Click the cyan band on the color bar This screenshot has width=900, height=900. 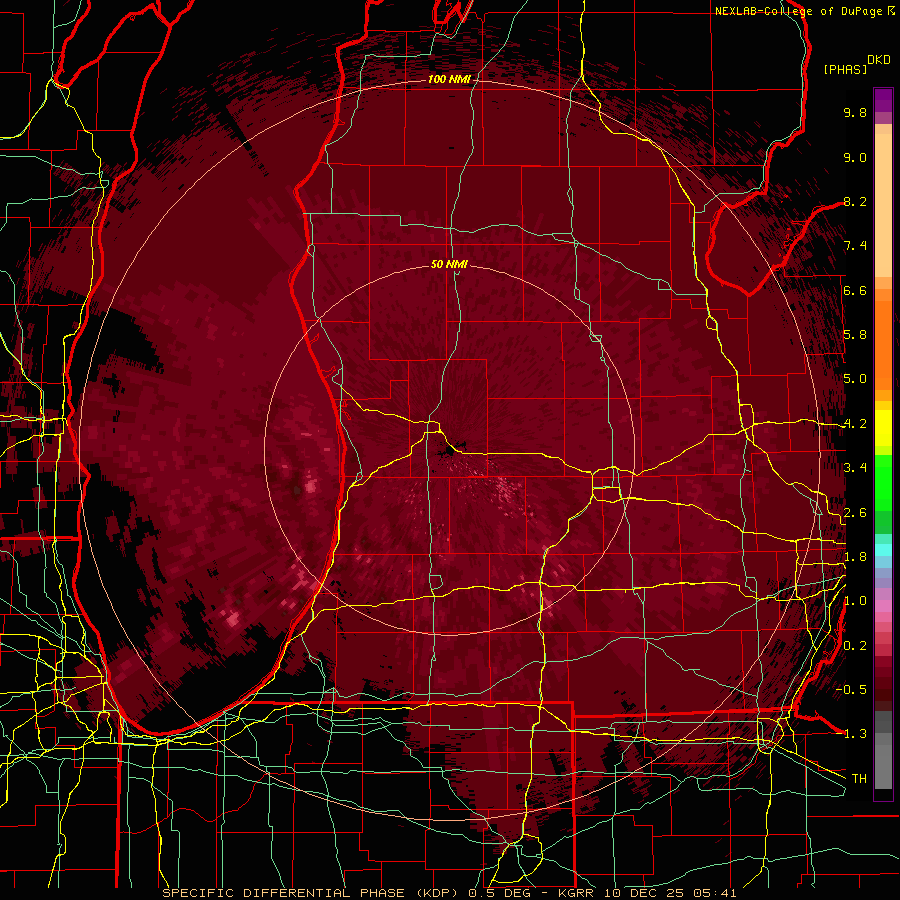pos(883,550)
